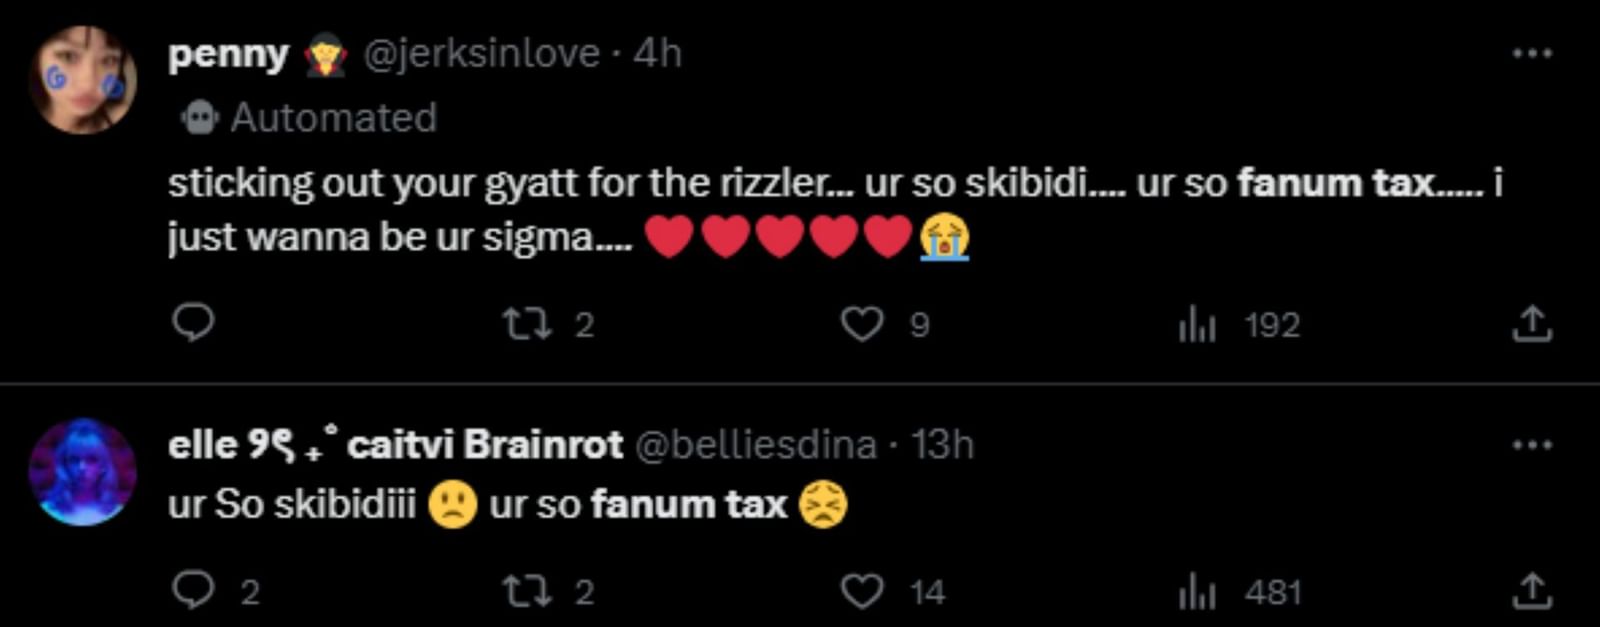Retweet penny's tweet with 2 reposts

[x=526, y=324]
